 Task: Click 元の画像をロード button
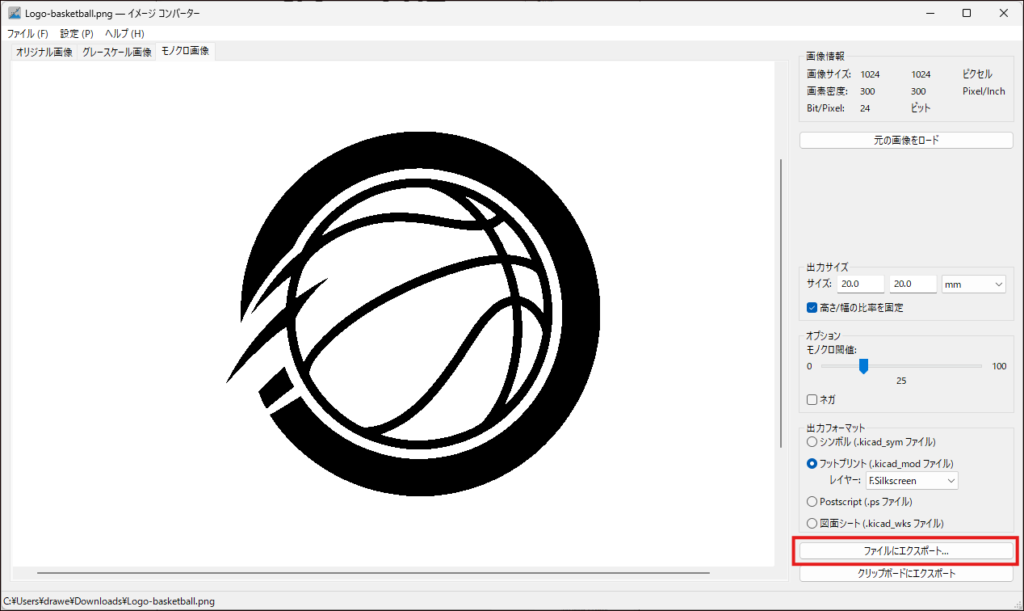coord(906,140)
